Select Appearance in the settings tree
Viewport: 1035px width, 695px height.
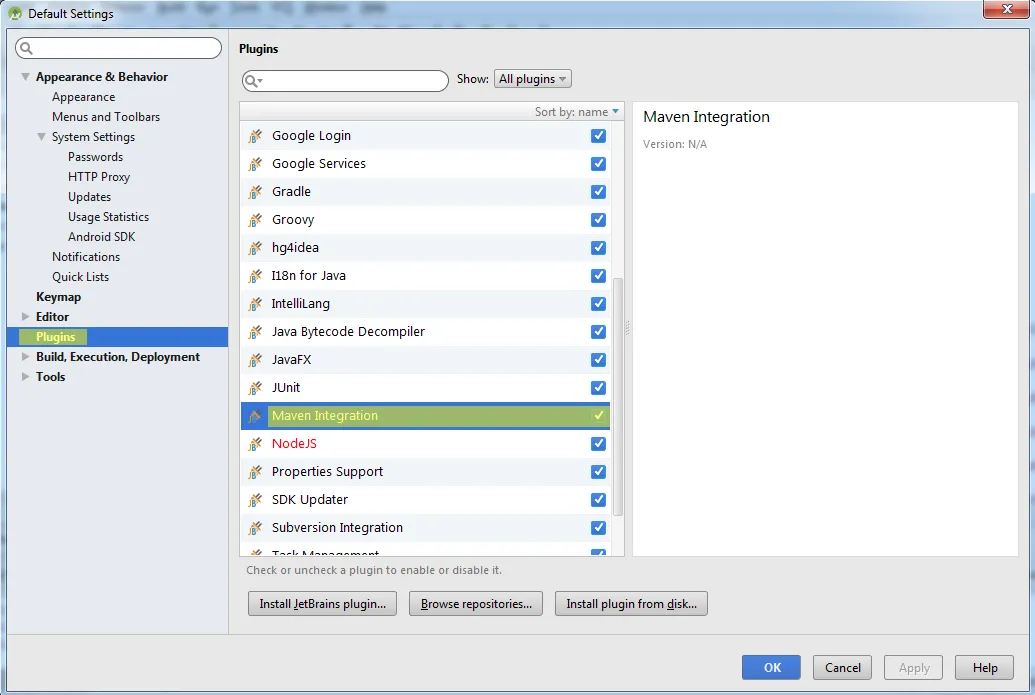(x=84, y=97)
